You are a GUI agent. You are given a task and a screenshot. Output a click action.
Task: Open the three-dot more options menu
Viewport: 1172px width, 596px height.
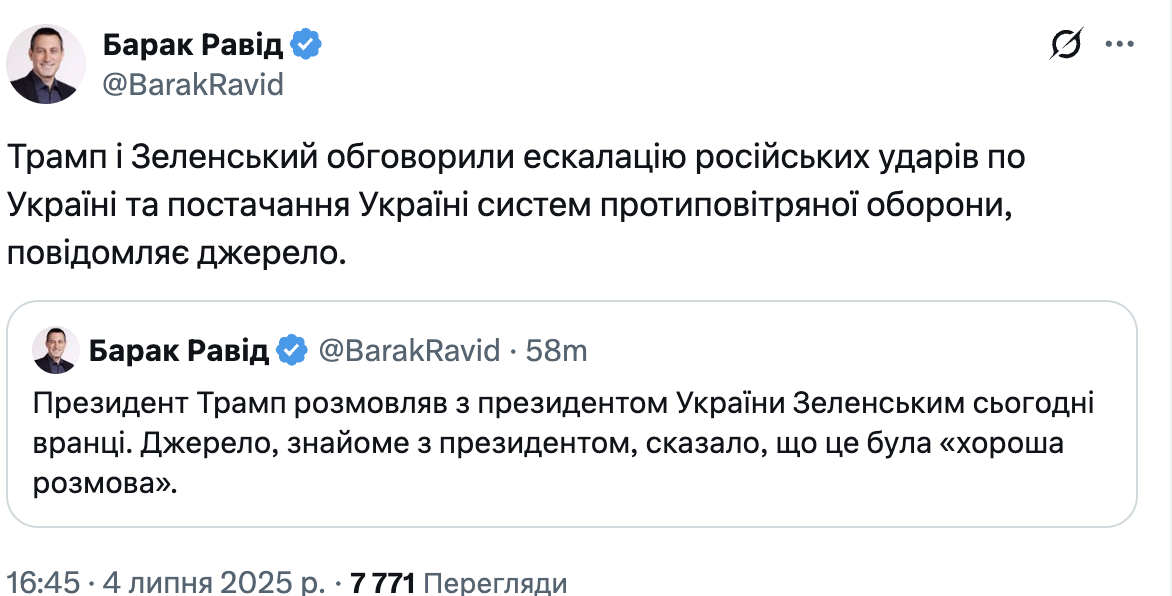point(1118,45)
